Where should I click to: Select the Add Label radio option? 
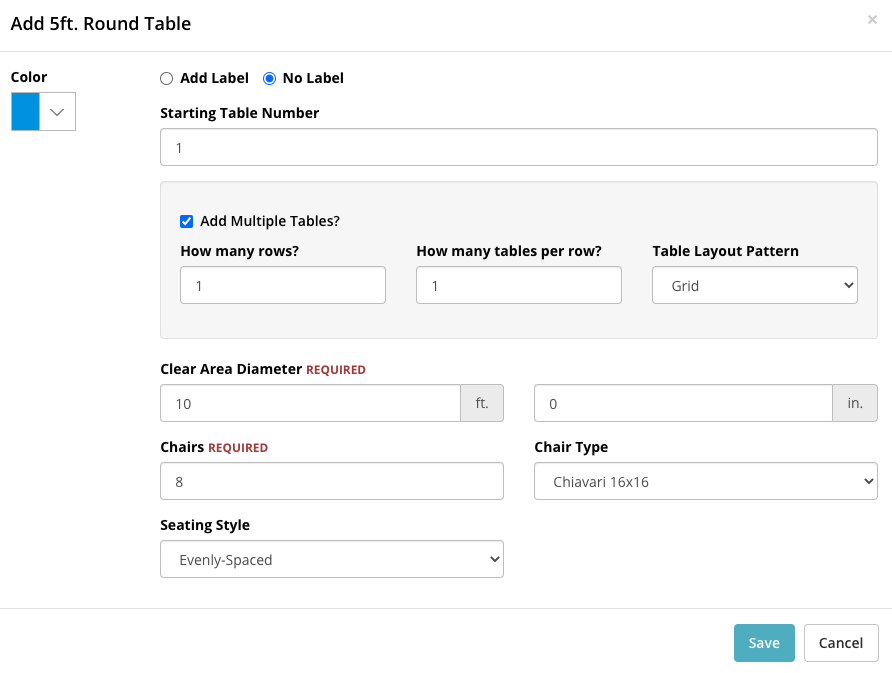click(166, 79)
